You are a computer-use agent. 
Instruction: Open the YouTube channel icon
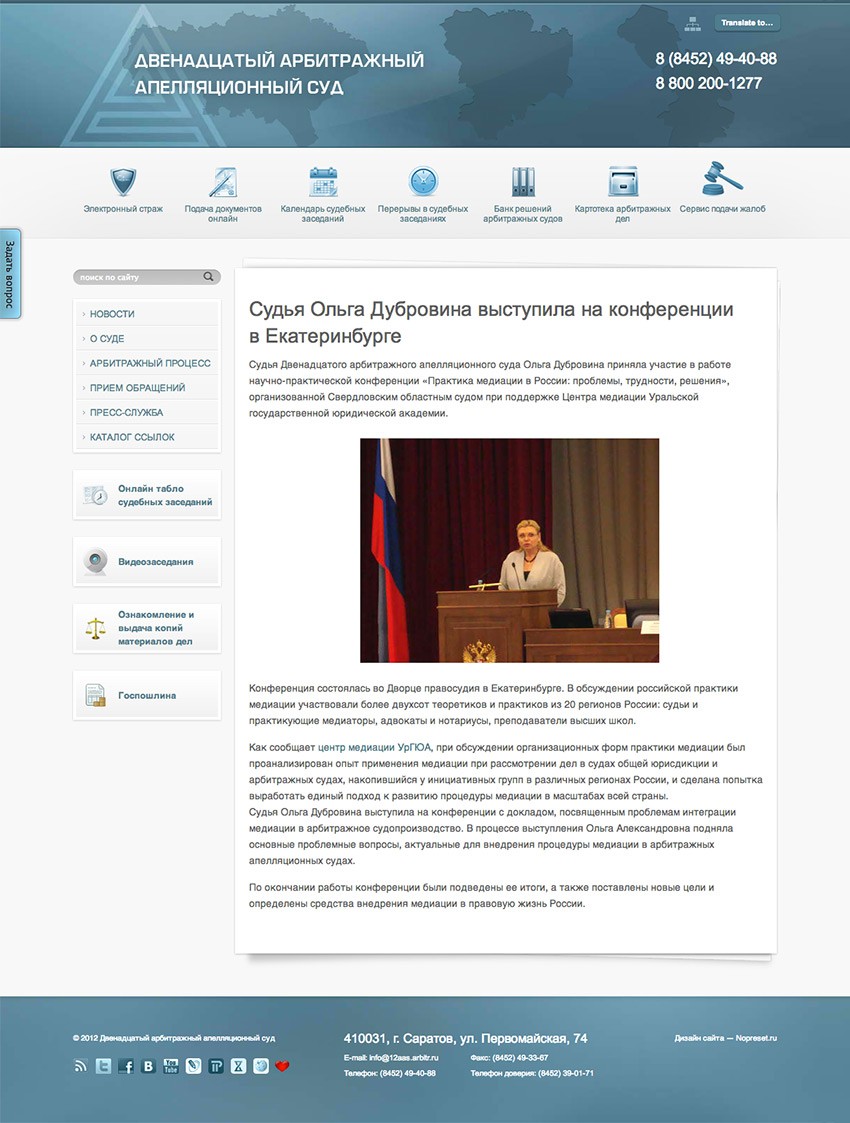coord(170,1066)
